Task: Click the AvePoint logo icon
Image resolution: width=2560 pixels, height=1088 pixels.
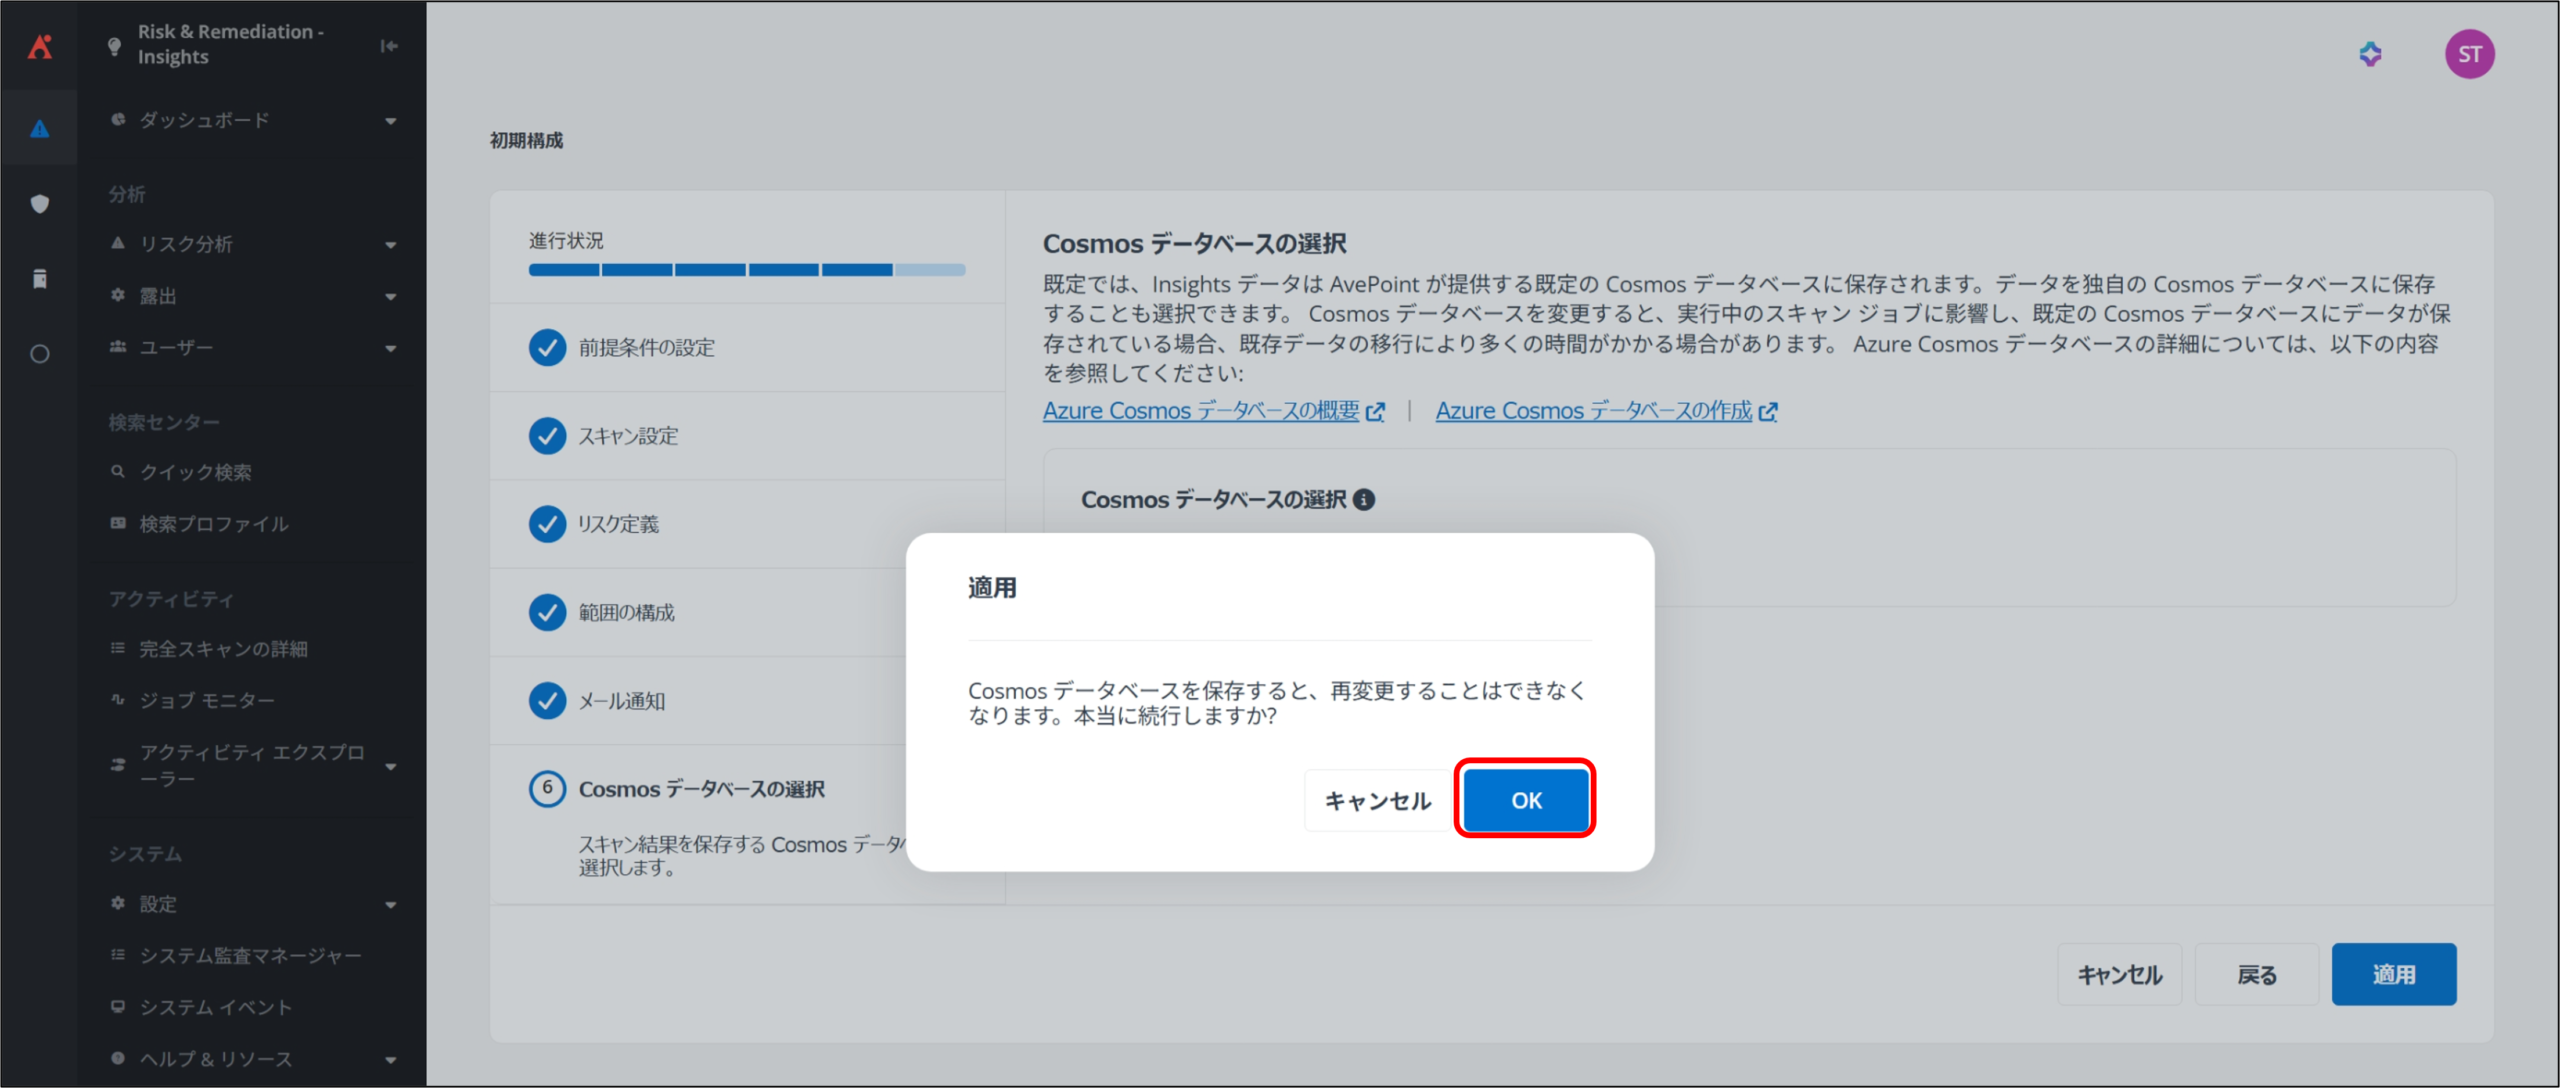Action: coord(40,46)
